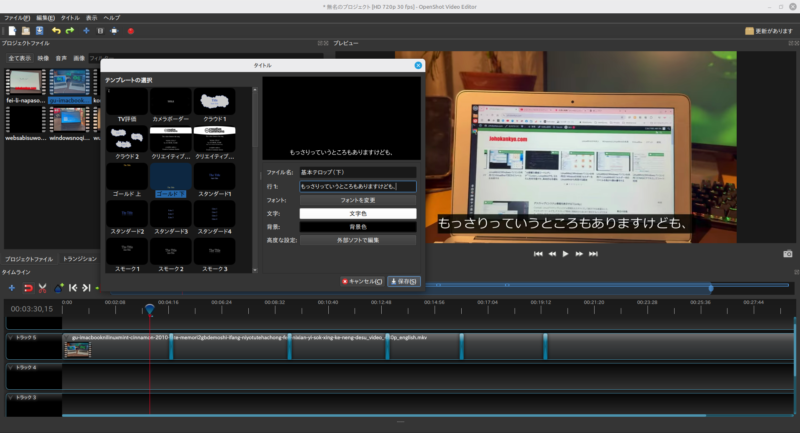Click the preview camera snapshot icon

pyautogui.click(x=787, y=254)
